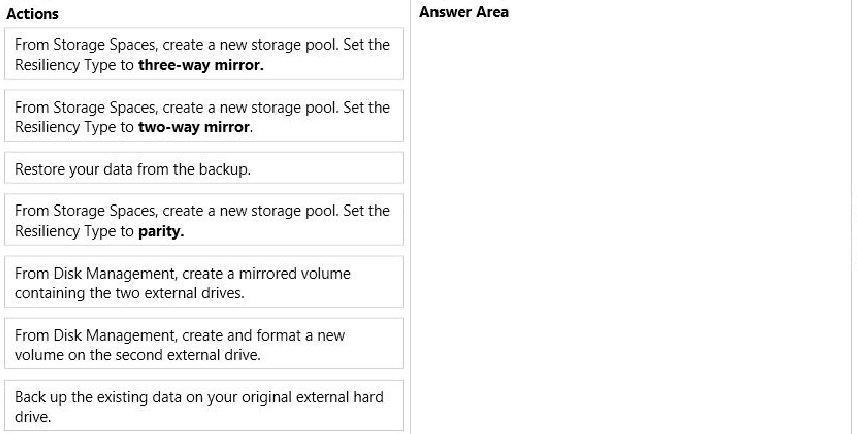
Task: Click the Actions heading
Action: [x=32, y=14]
